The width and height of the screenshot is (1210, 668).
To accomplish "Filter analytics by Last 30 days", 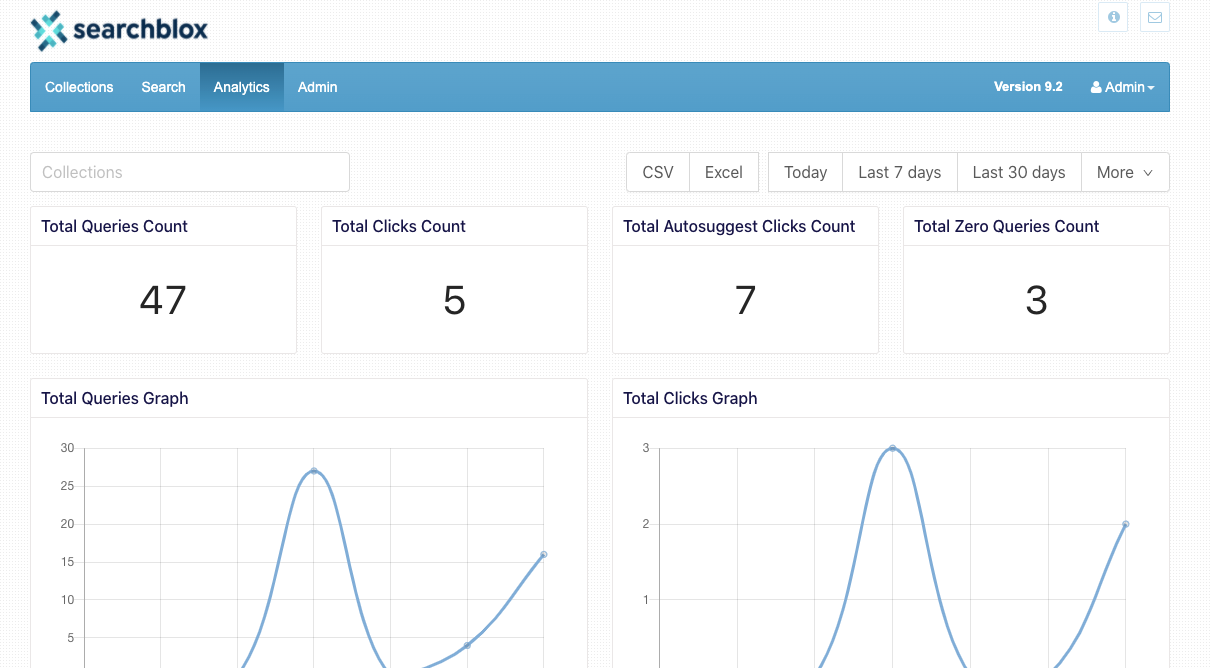I will coord(1019,172).
